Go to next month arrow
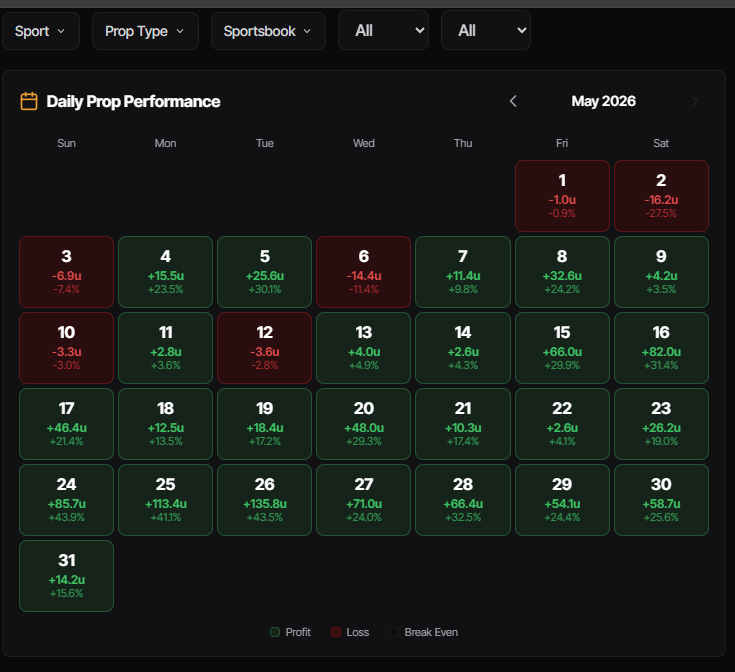Image resolution: width=735 pixels, height=672 pixels. click(x=695, y=101)
